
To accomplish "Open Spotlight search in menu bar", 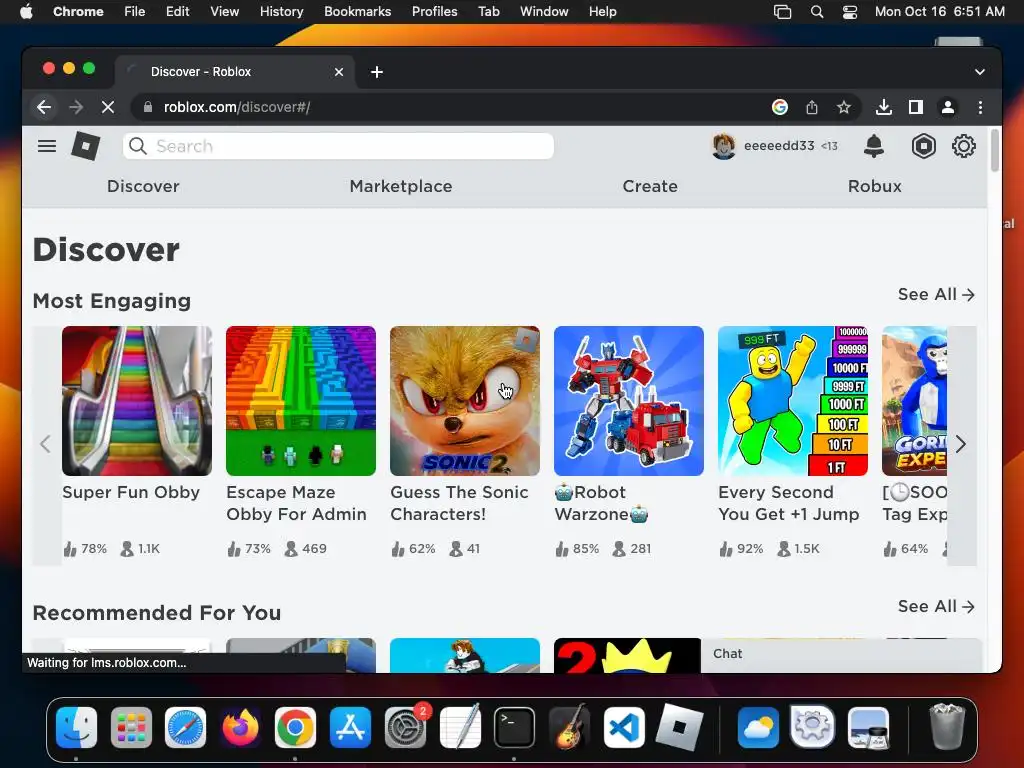I will [816, 12].
